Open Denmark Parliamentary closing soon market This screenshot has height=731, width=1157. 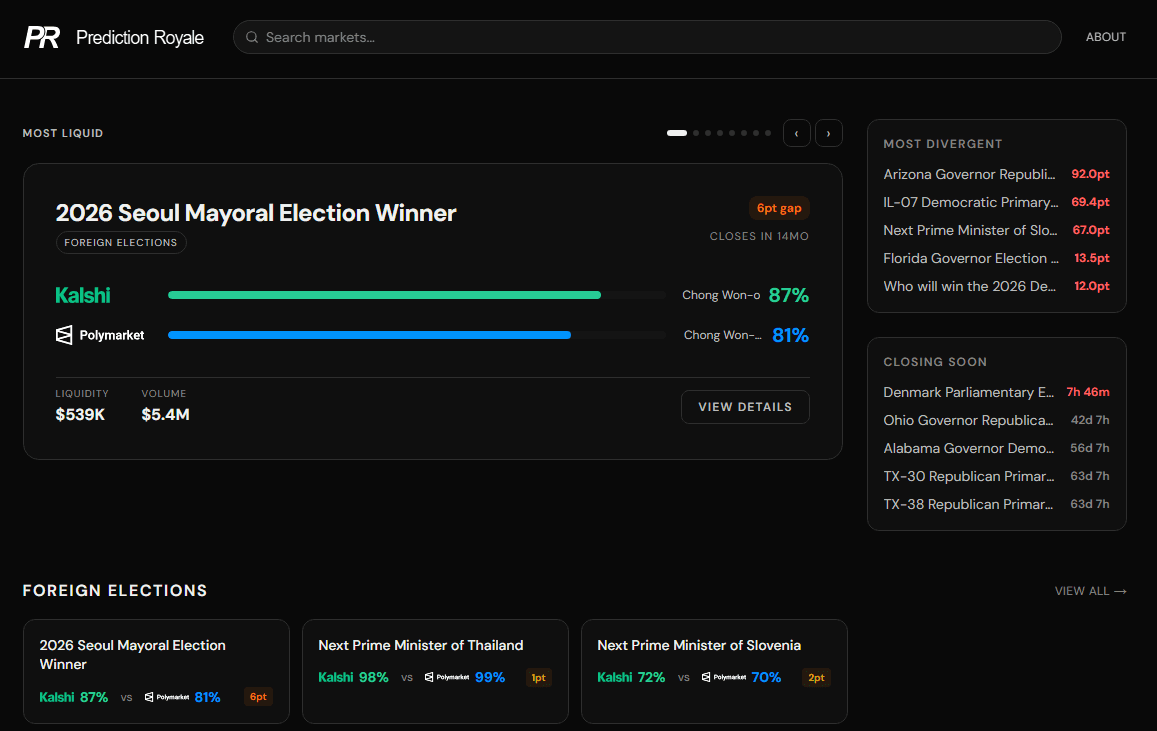[x=969, y=392]
